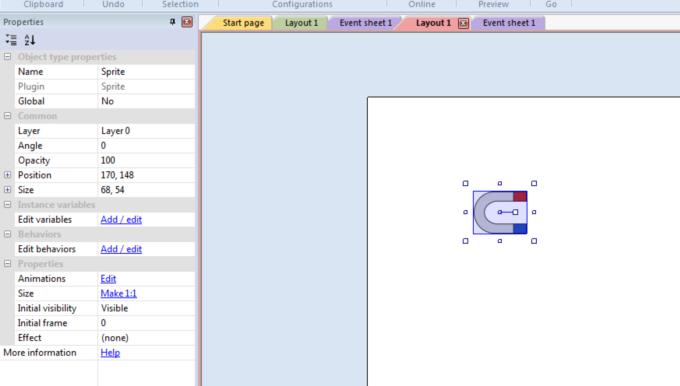Pin the Properties panel with pushpin icon
680x386 pixels.
(173, 22)
